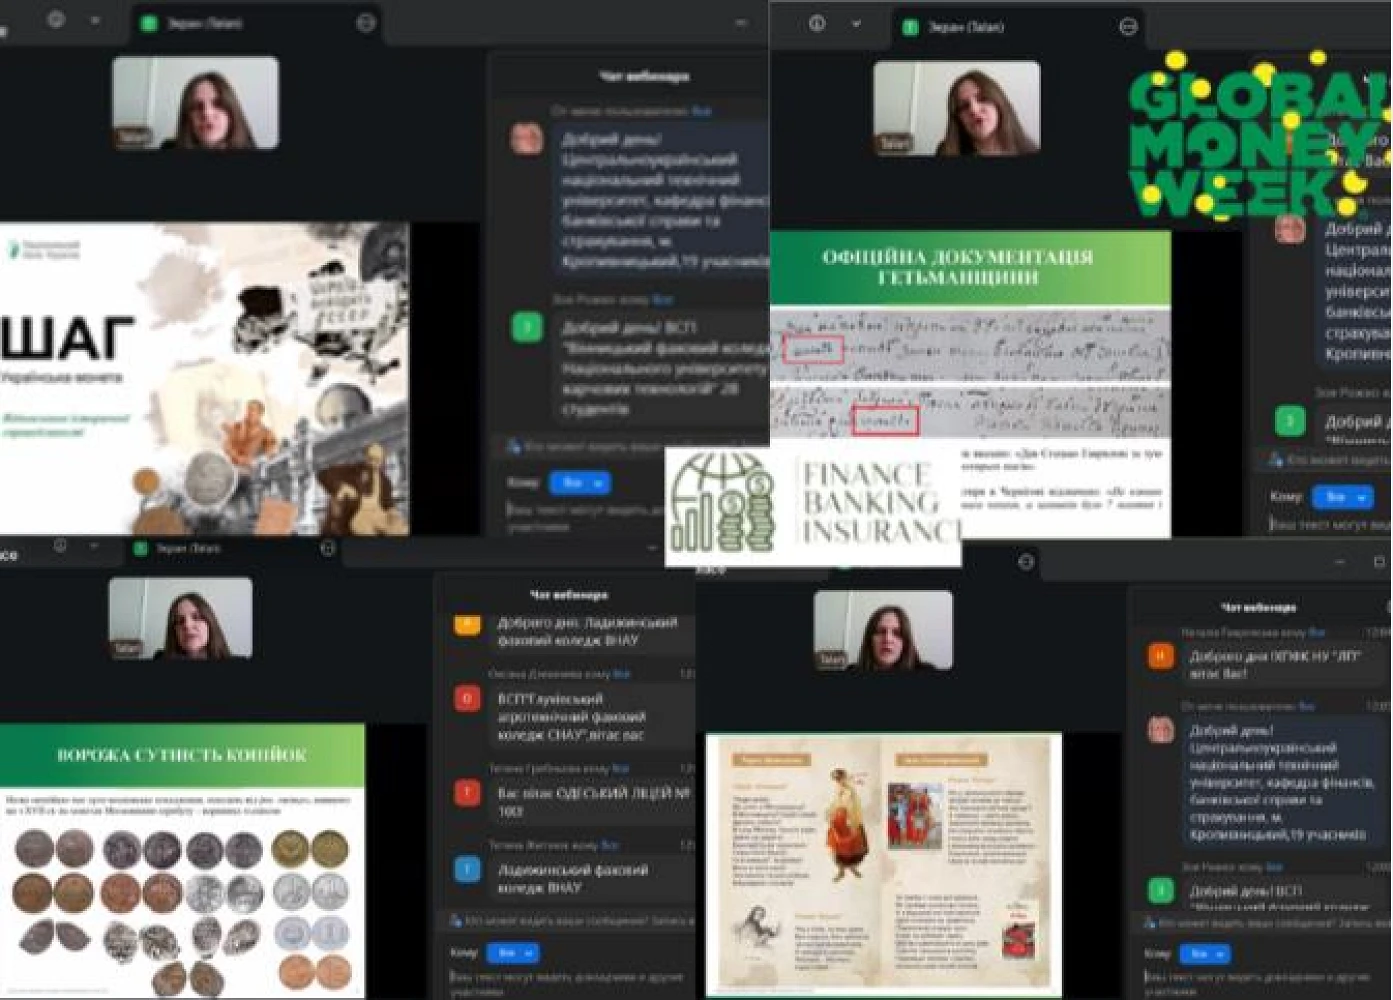This screenshot has width=1393, height=1000.
Task: Click the red 'T' avatar beside ОДЕСЬКИЙ ЛІЦЕЙ message
Action: 467,793
